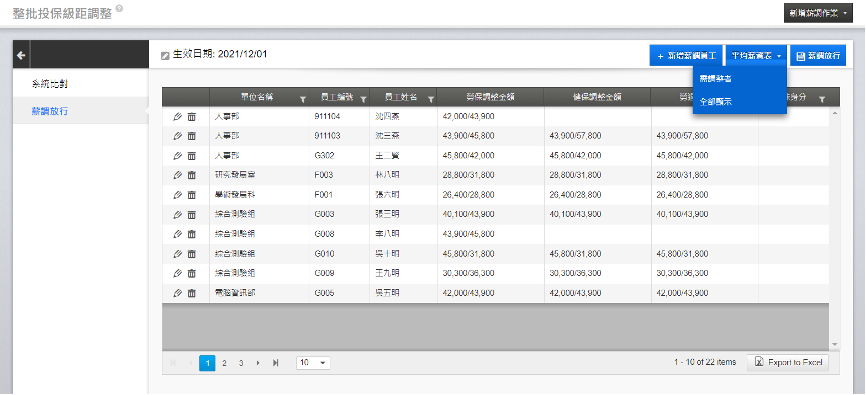Open the filter on the 員工編號 column
This screenshot has width=866, height=395.
[x=363, y=99]
